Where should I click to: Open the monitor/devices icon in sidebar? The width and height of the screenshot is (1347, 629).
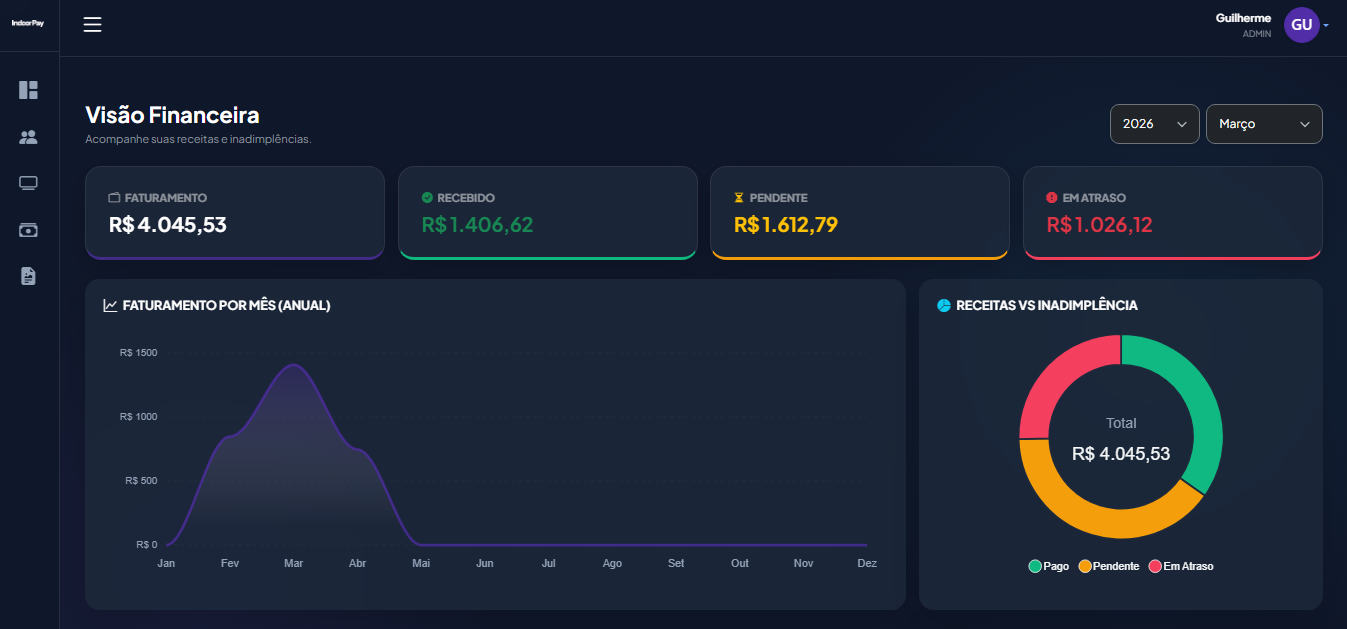pyautogui.click(x=28, y=183)
